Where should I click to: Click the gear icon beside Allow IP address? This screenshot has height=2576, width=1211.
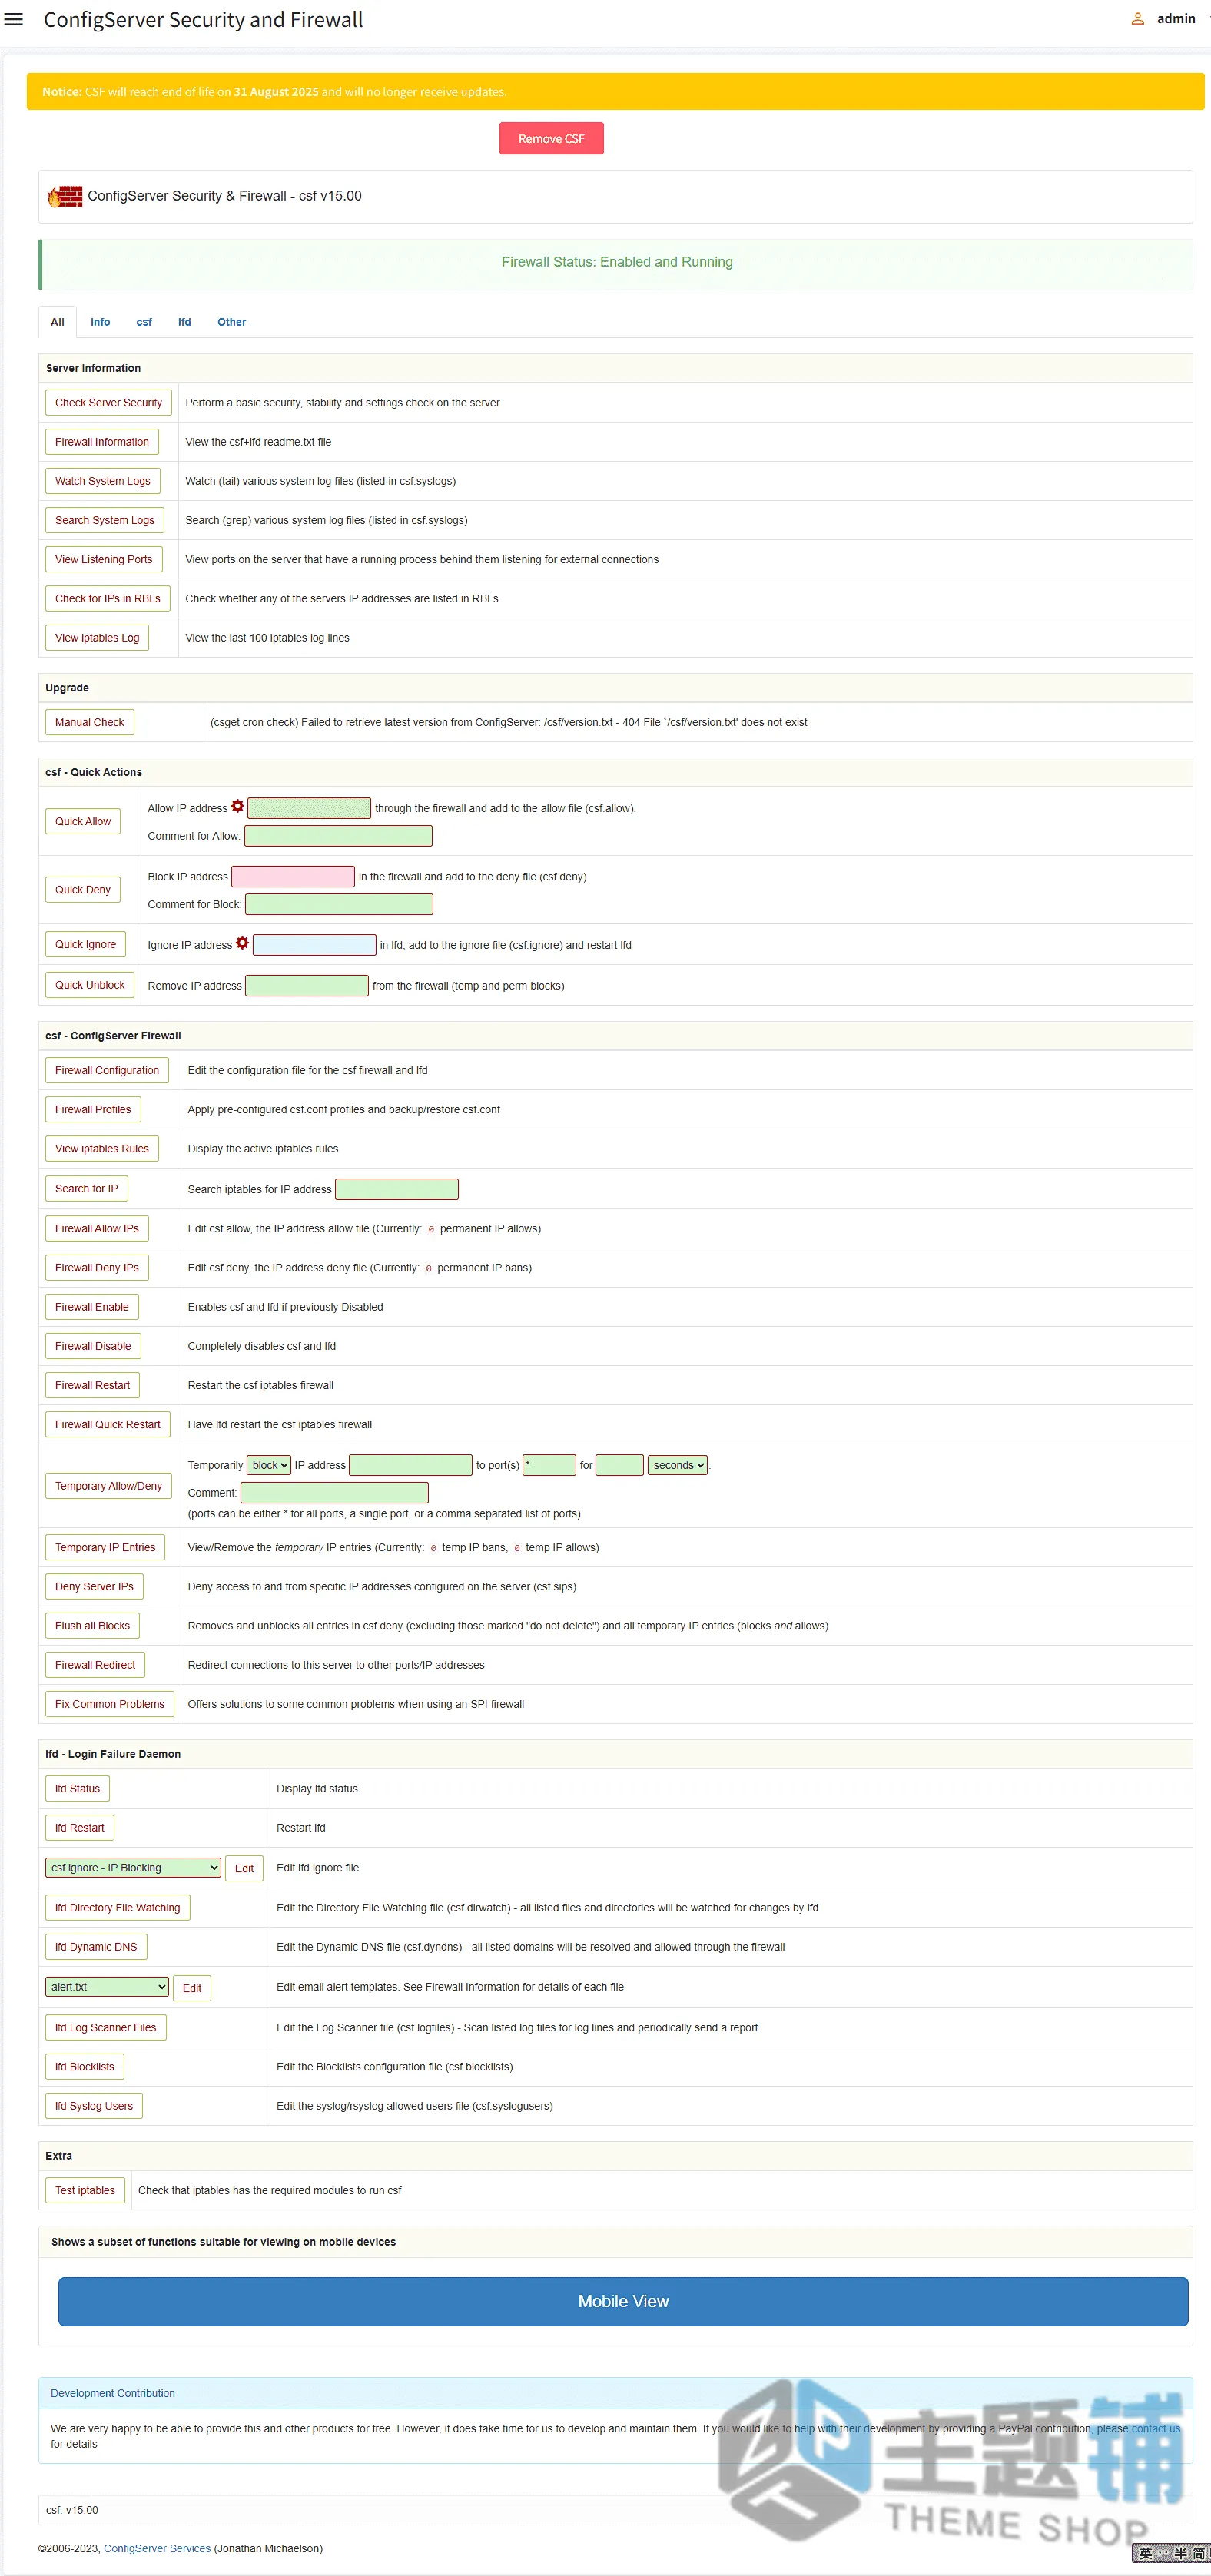pyautogui.click(x=238, y=806)
